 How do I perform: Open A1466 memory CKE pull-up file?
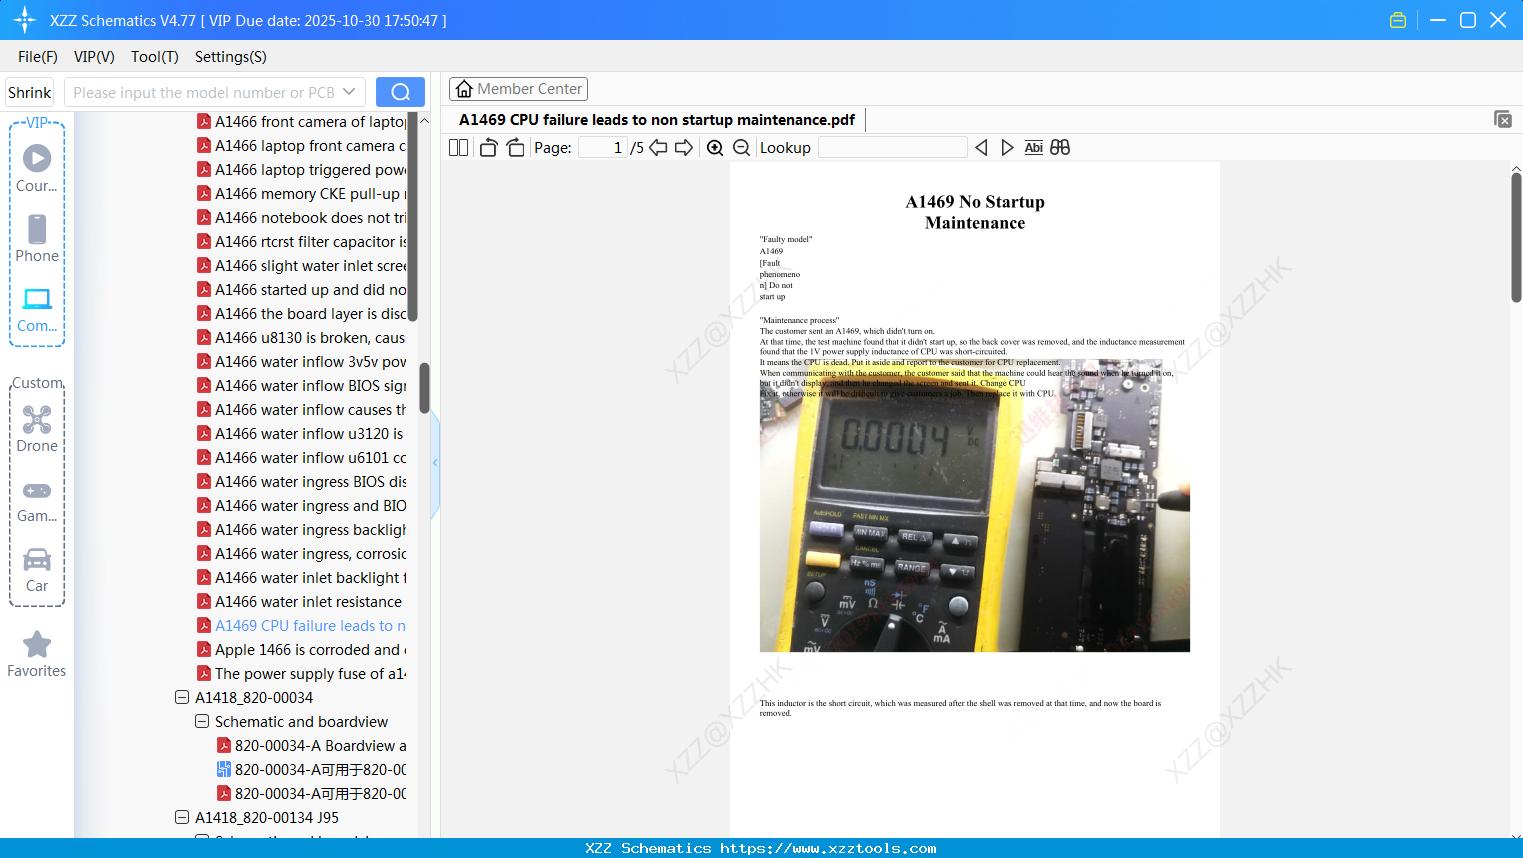tap(301, 193)
